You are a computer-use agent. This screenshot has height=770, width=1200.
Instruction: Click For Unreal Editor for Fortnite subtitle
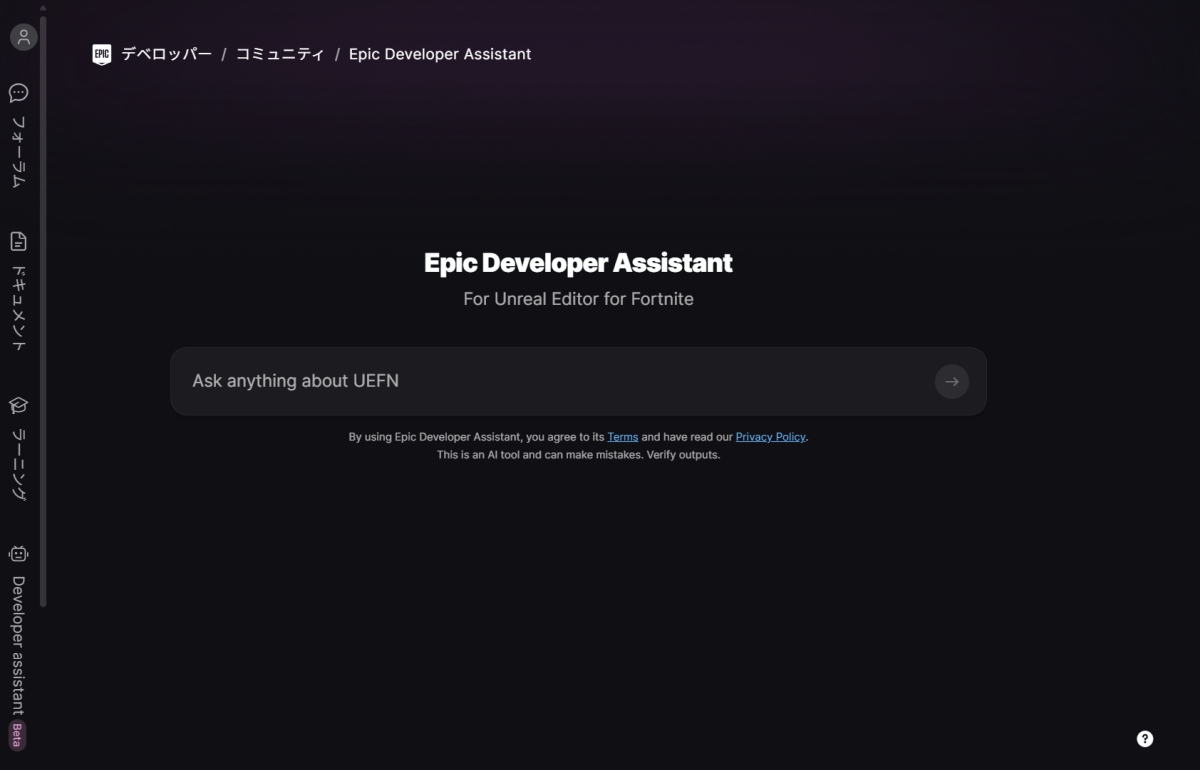click(x=578, y=299)
